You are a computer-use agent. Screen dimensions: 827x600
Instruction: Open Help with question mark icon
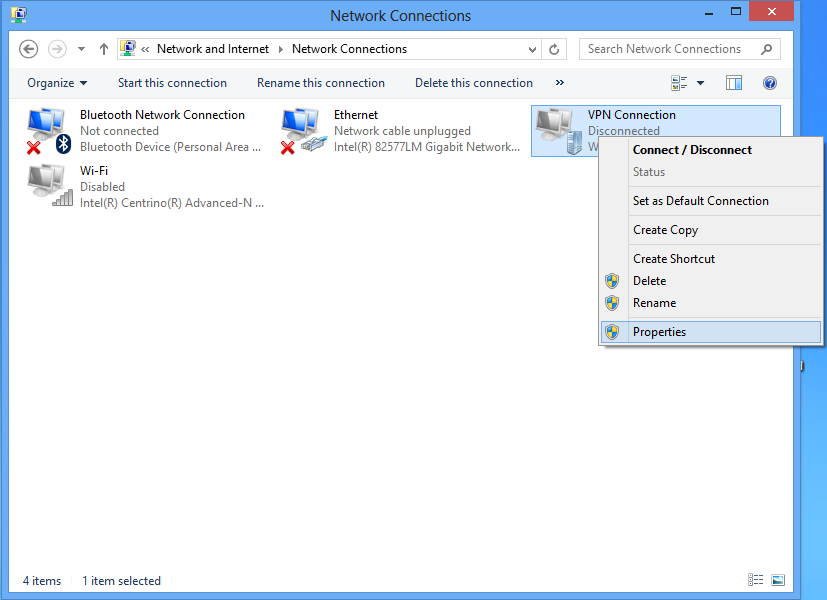pos(770,83)
